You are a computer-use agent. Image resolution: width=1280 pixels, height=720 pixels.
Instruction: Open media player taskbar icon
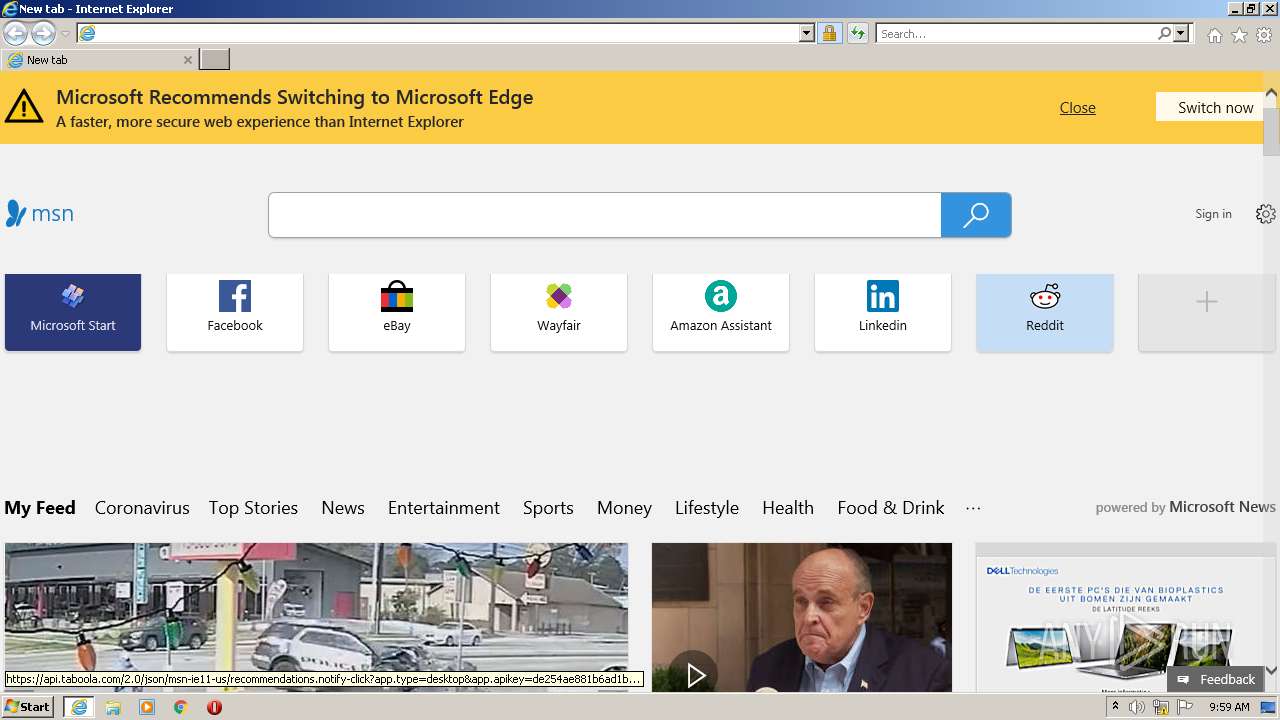point(147,707)
